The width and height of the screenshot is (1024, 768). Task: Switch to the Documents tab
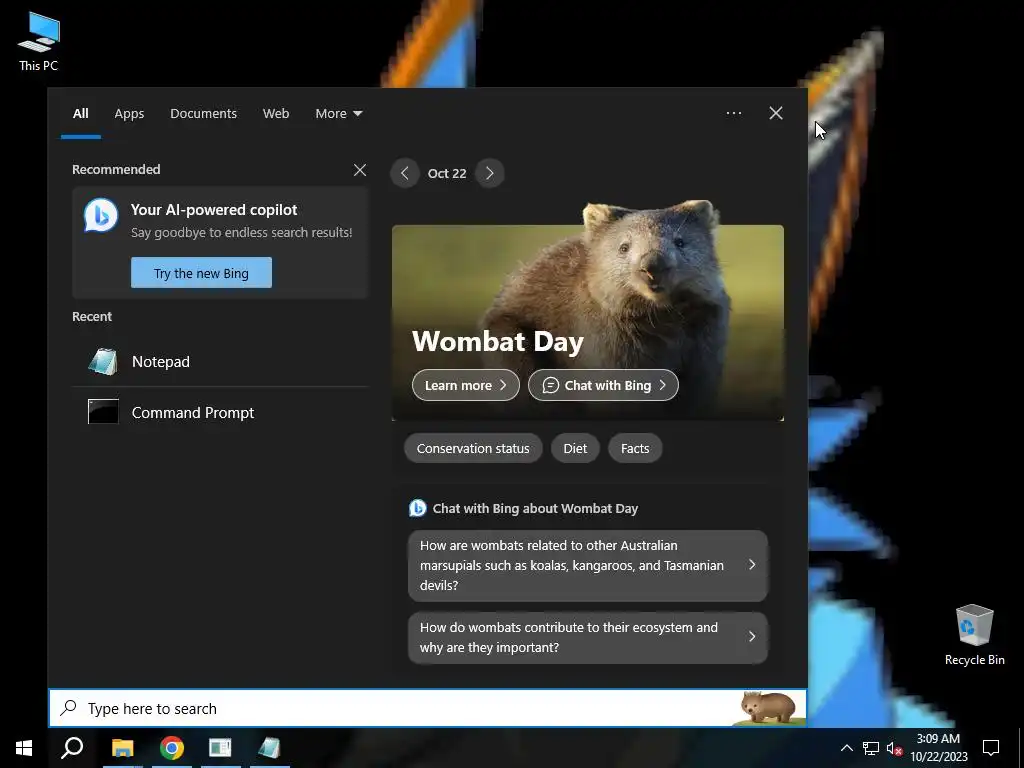[203, 114]
